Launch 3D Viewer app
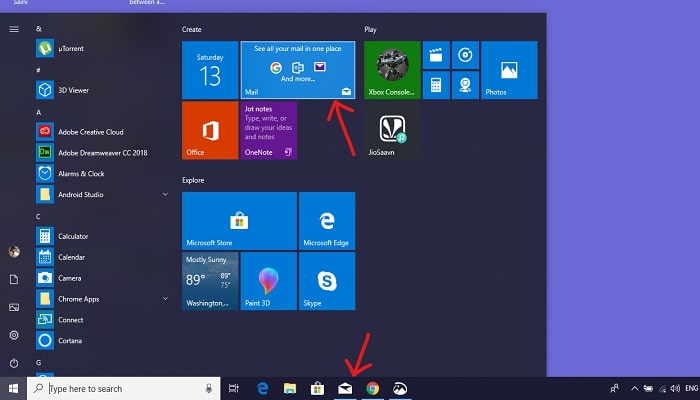The width and height of the screenshot is (700, 400). [103, 90]
